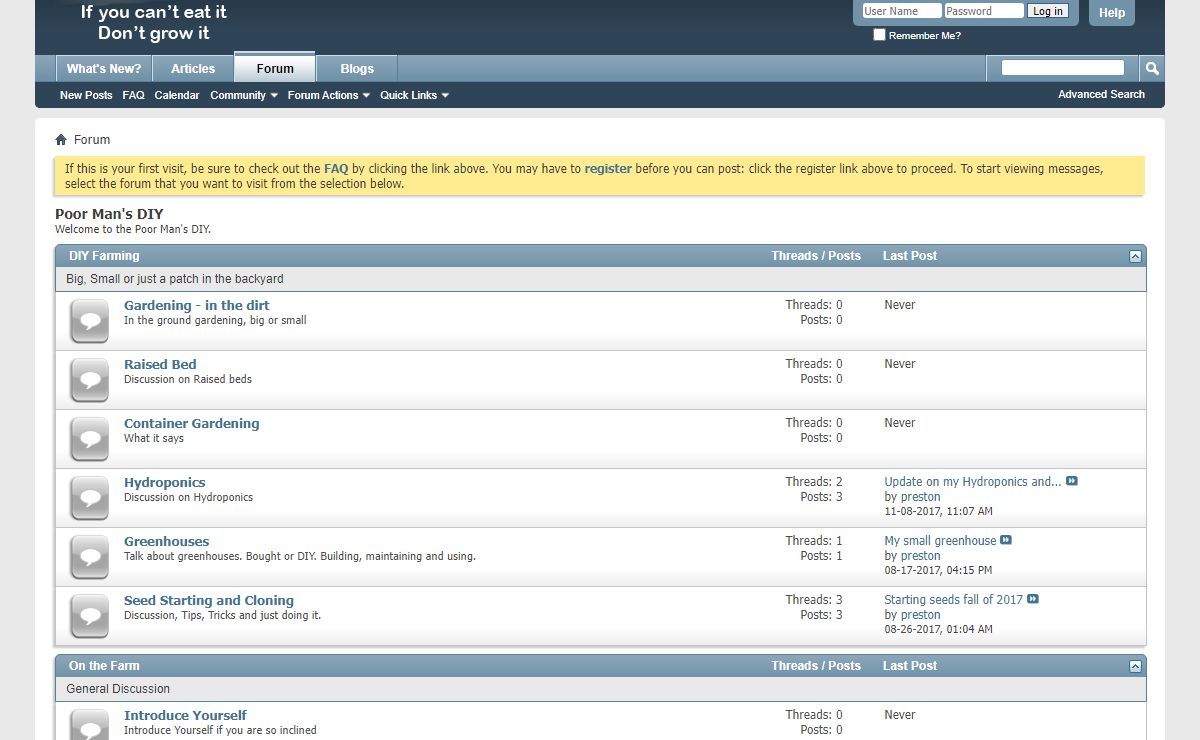The image size is (1200, 740).
Task: Collapse the On the Farm category
Action: point(1135,666)
